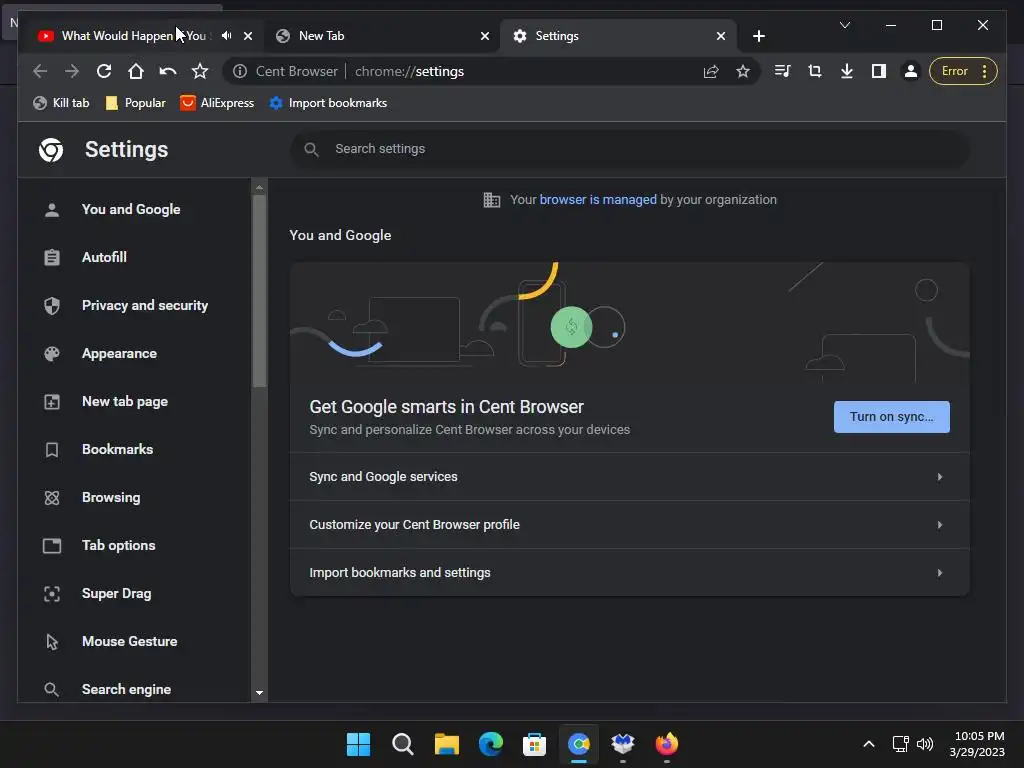Open the volume control in system tray
Screen dimensions: 1024x768
[925, 744]
